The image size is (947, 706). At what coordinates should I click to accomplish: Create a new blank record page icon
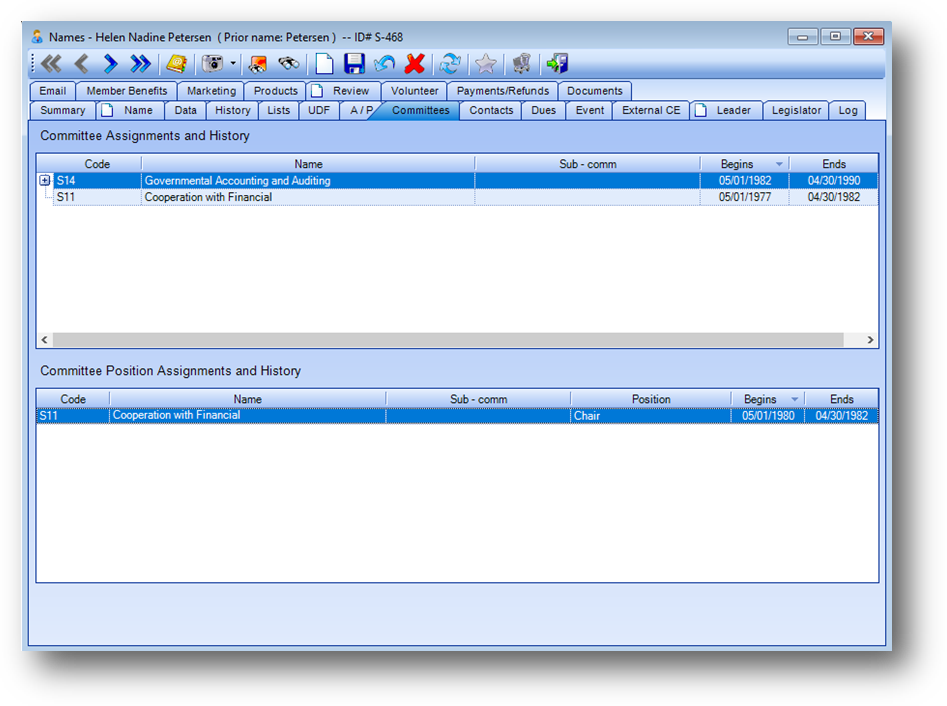click(324, 63)
